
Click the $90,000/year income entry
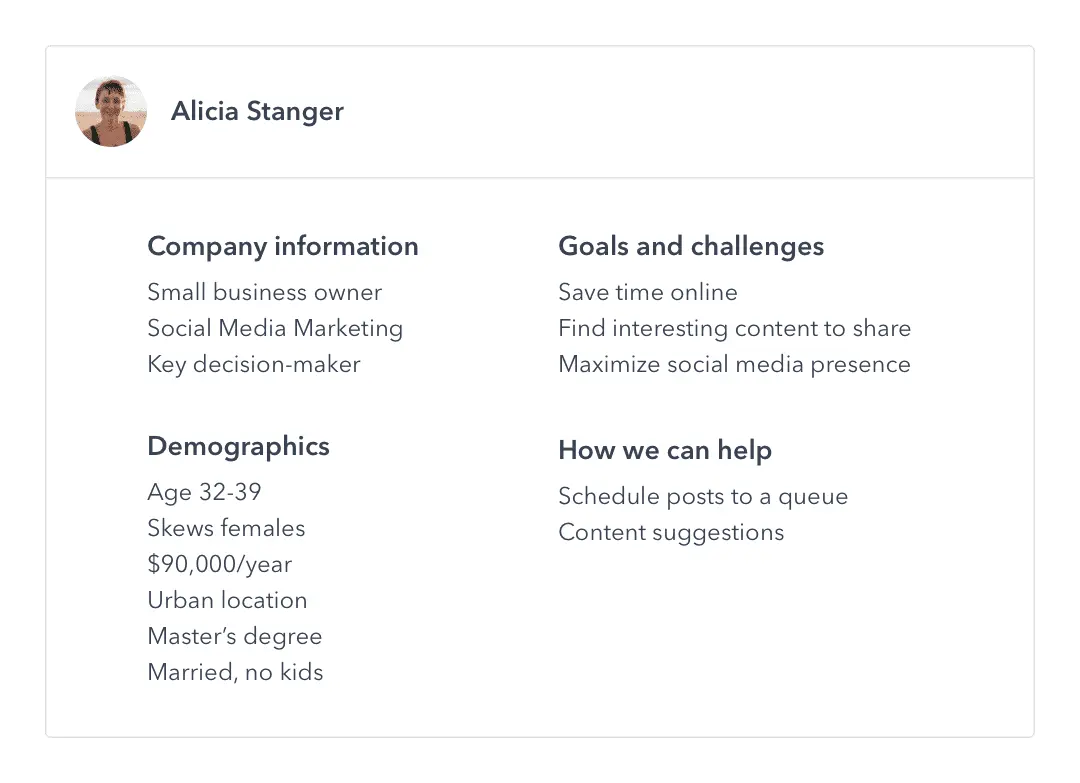point(219,564)
